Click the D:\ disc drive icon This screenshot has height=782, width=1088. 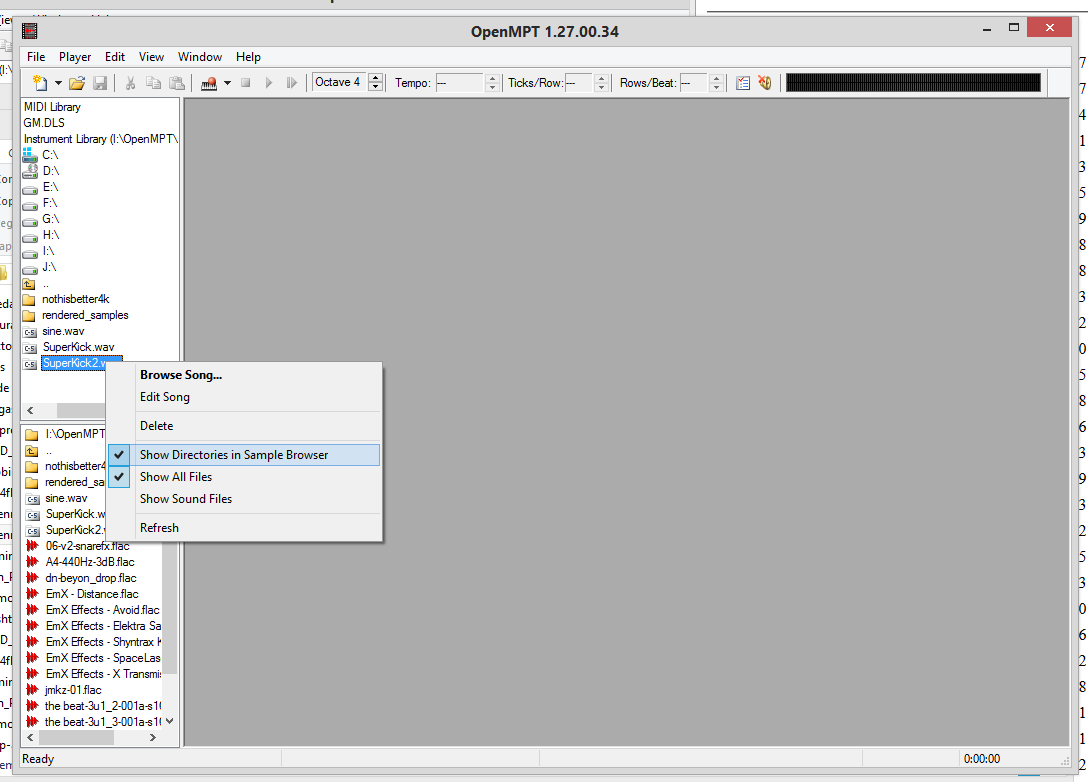30,171
